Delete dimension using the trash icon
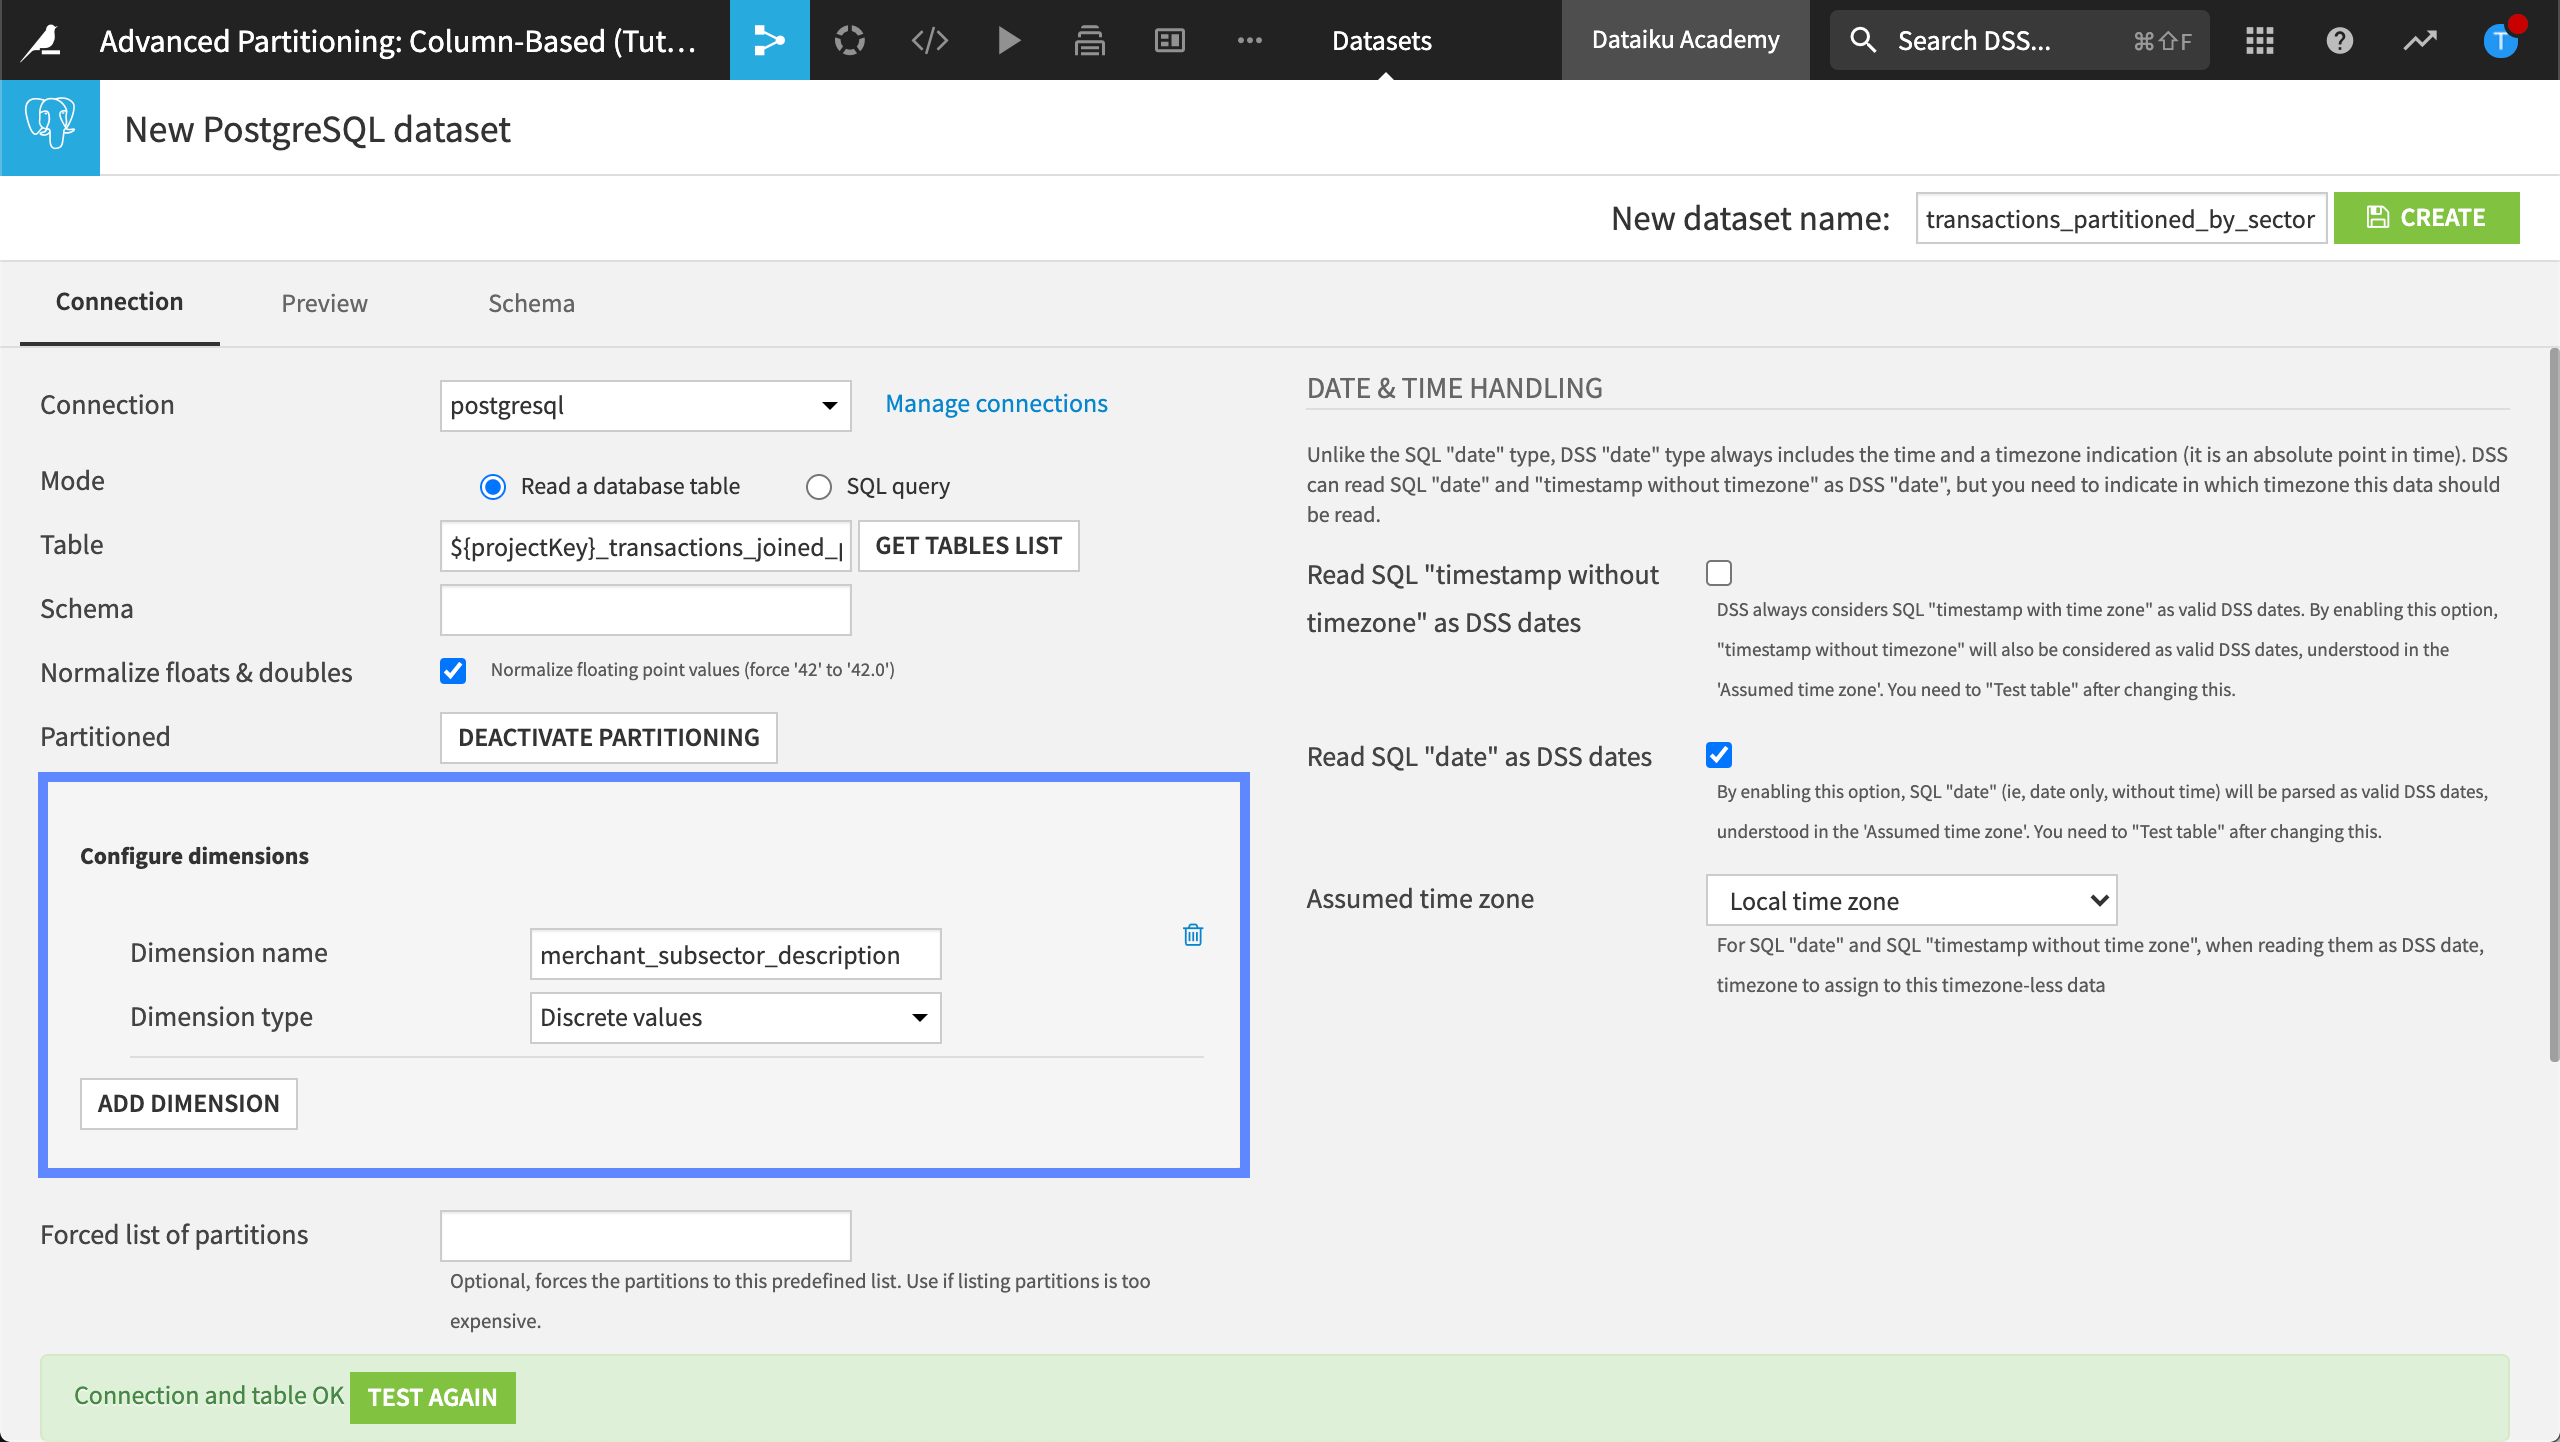 pyautogui.click(x=1193, y=935)
